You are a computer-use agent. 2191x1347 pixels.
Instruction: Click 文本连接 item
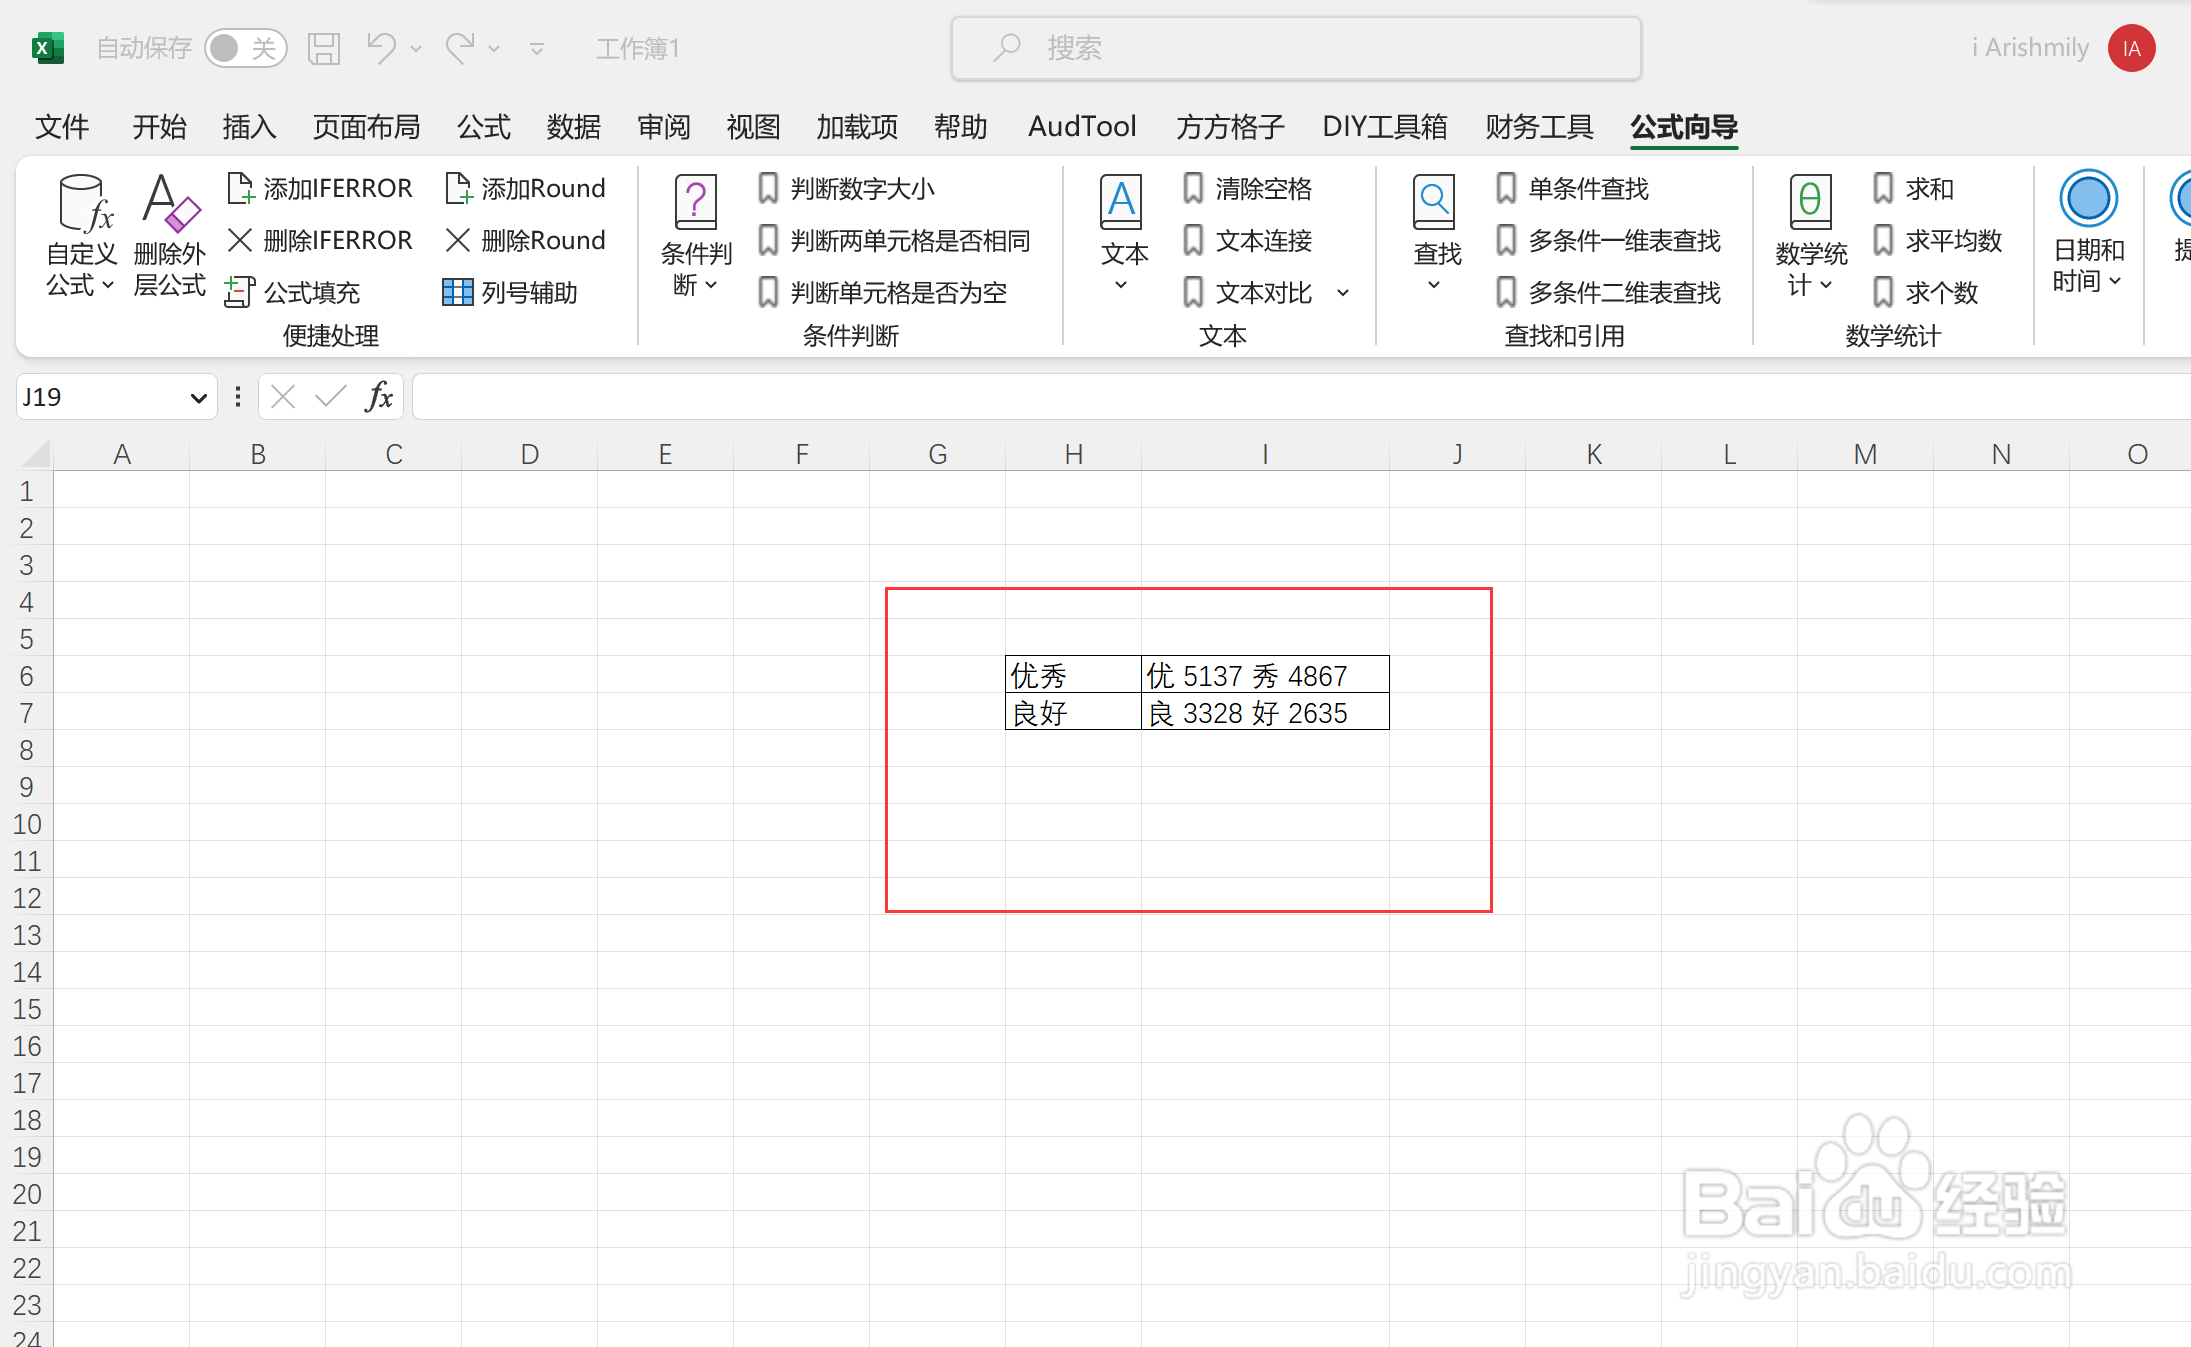tap(1246, 240)
